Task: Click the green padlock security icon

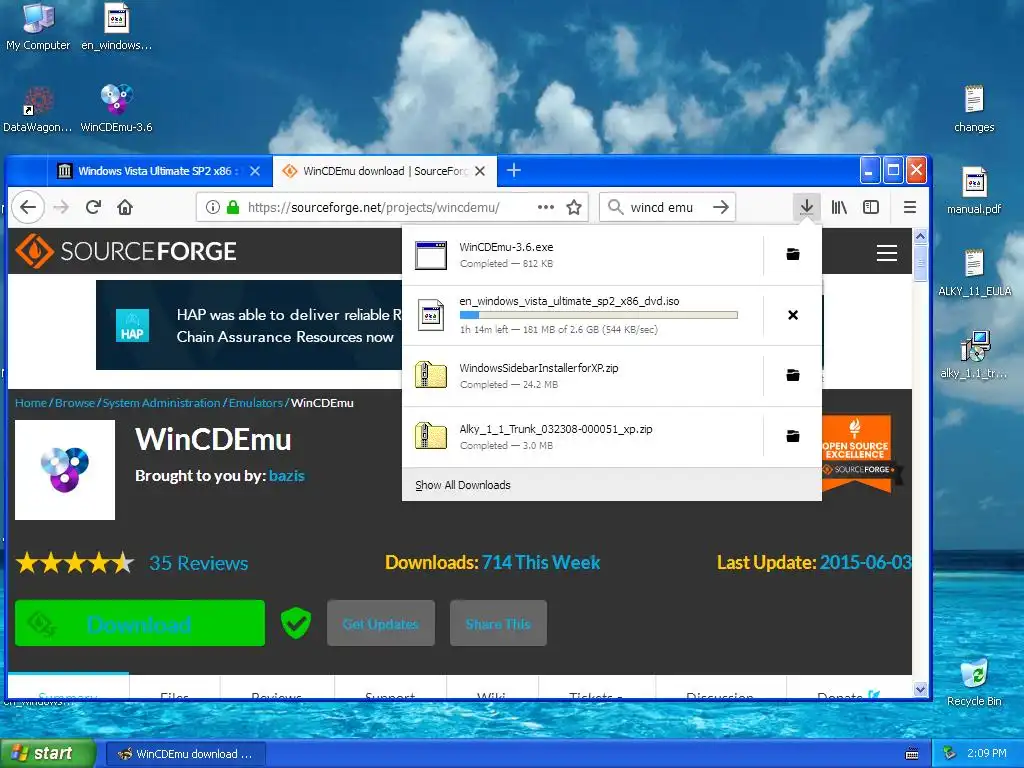Action: [x=232, y=207]
